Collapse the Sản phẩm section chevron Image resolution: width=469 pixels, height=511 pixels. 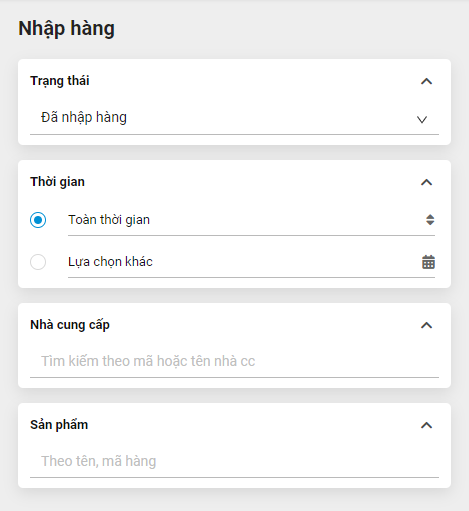pyautogui.click(x=426, y=425)
